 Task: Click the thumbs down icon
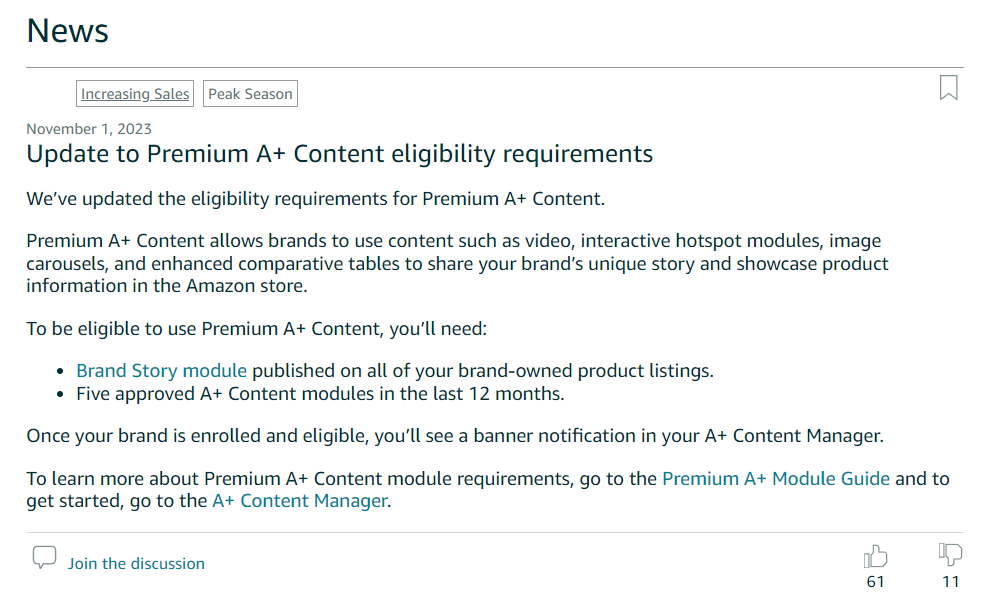pos(950,555)
